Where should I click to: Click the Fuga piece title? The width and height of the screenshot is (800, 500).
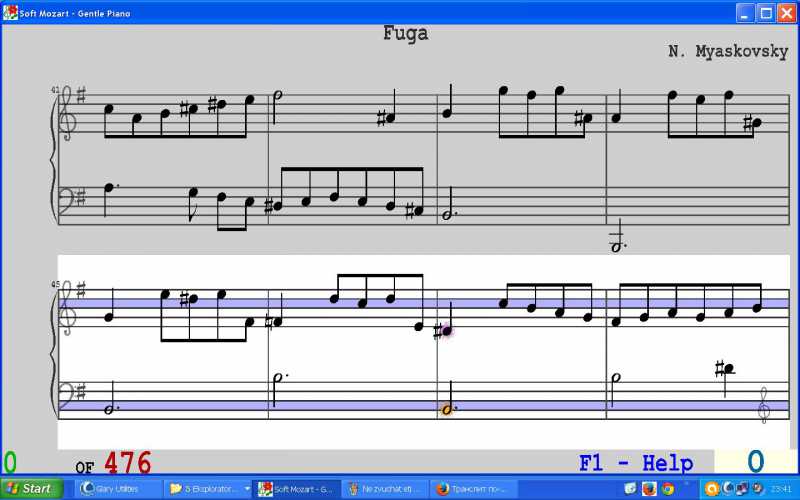(406, 34)
